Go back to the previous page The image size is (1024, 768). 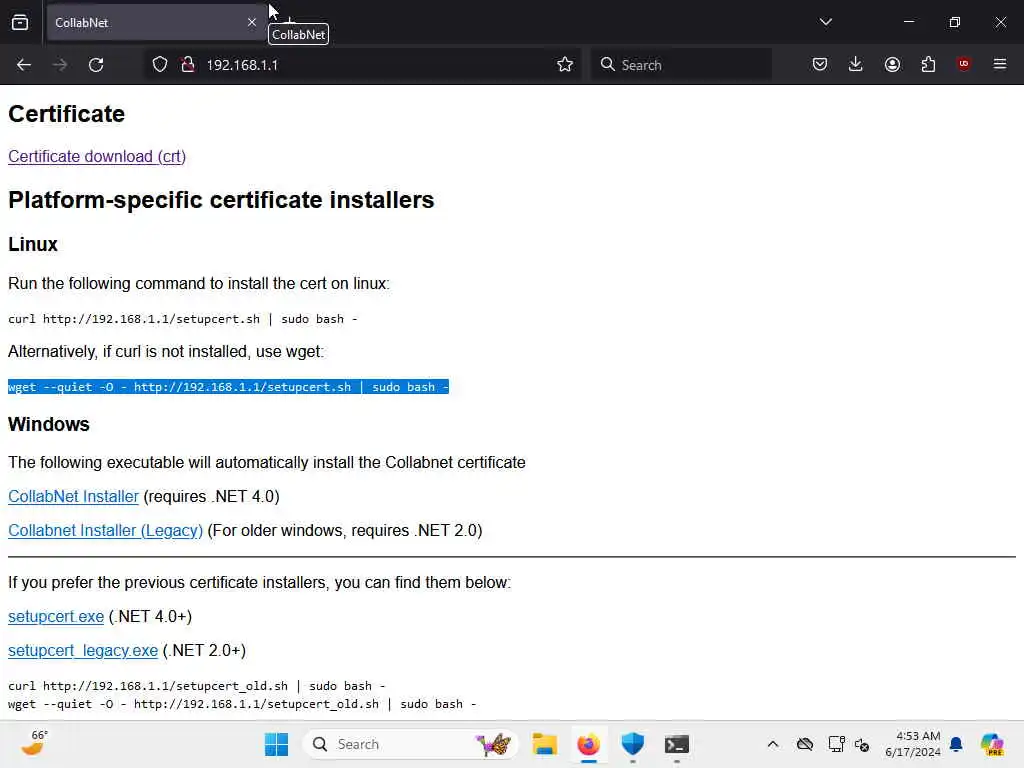click(24, 65)
